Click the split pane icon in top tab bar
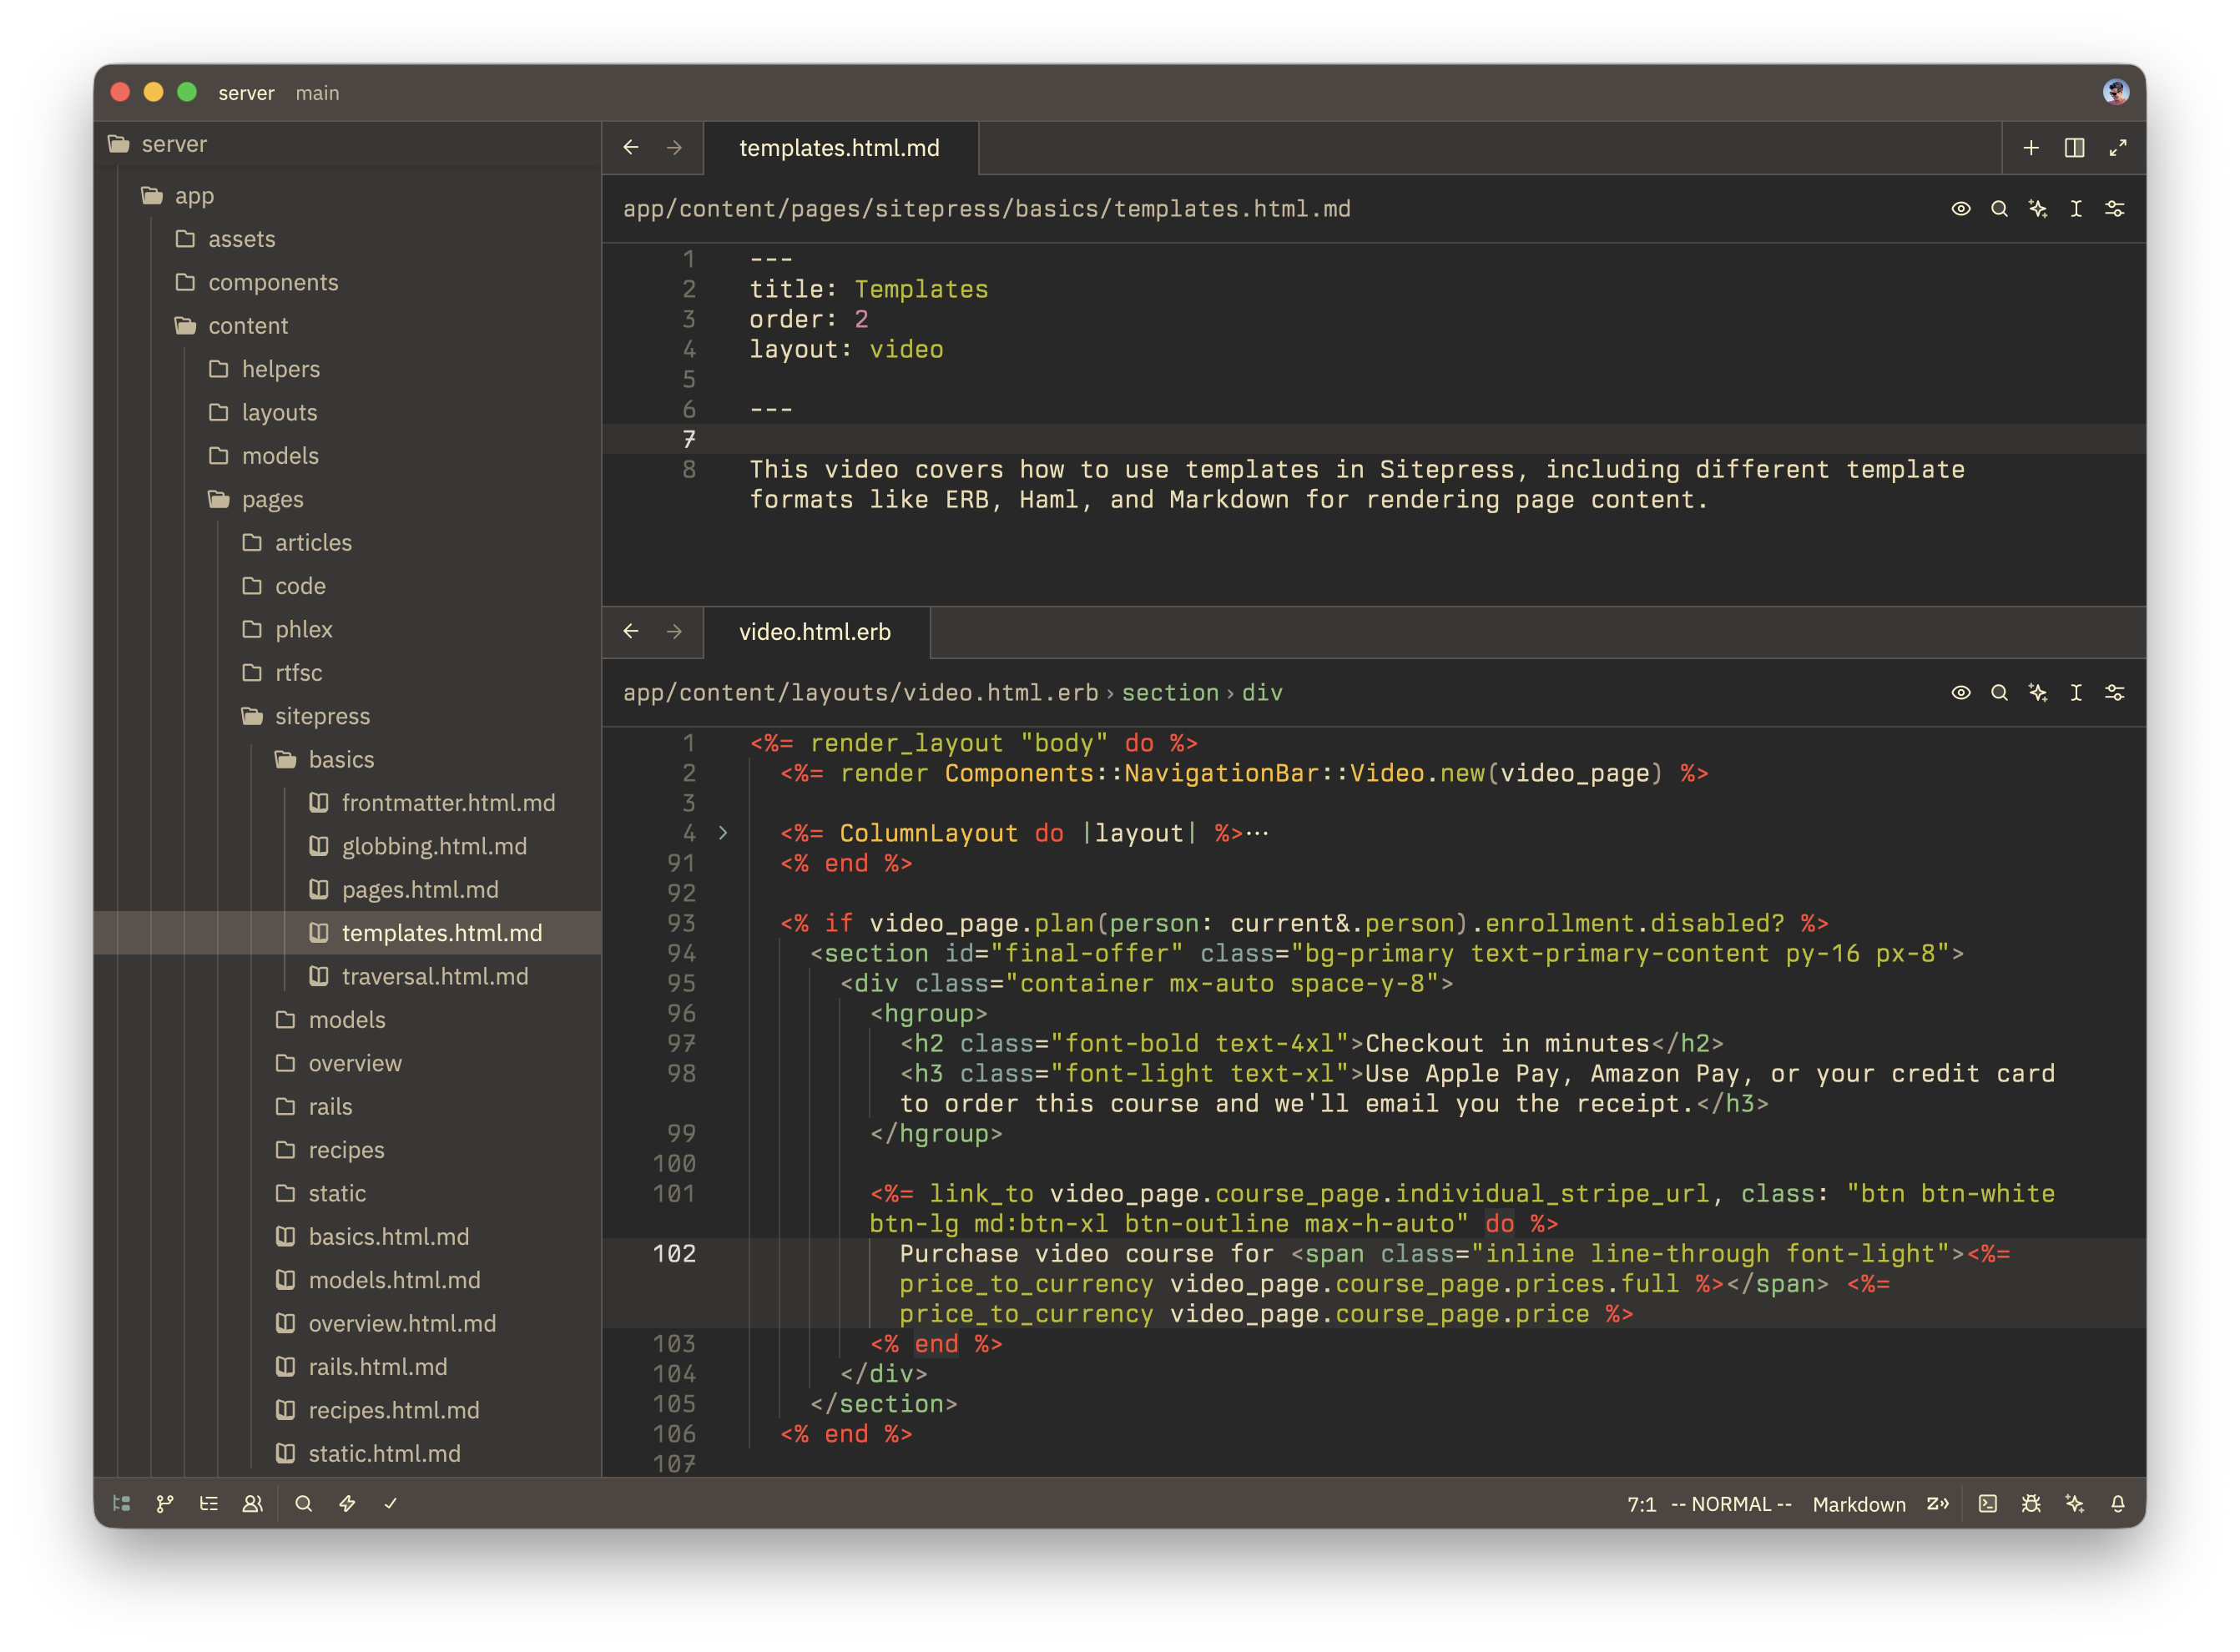Image resolution: width=2240 pixels, height=1652 pixels. 2075,148
